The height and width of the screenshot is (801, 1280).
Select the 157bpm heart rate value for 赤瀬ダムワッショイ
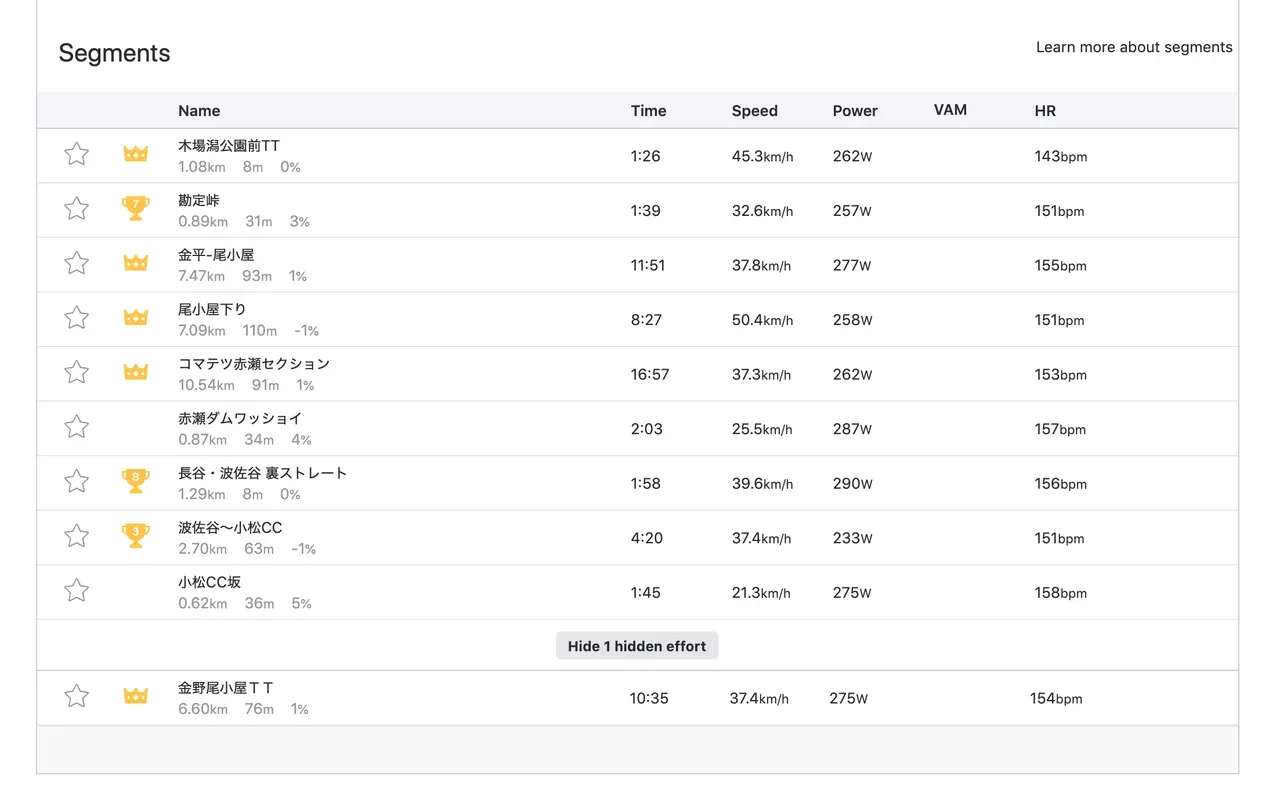click(x=1060, y=429)
